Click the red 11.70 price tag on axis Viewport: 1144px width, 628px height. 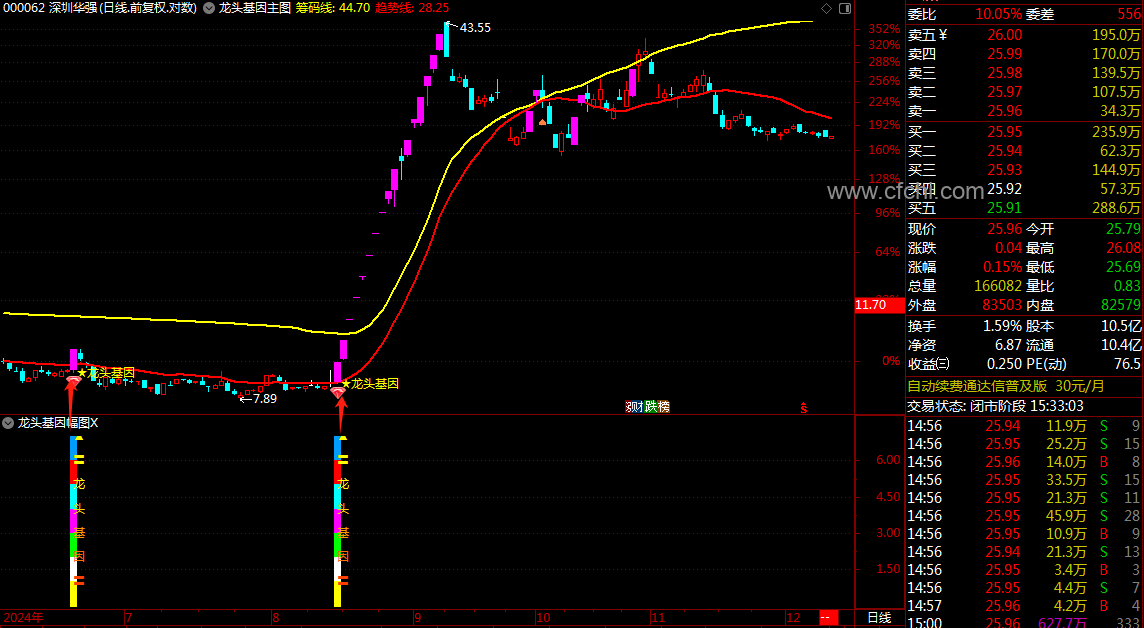(879, 305)
